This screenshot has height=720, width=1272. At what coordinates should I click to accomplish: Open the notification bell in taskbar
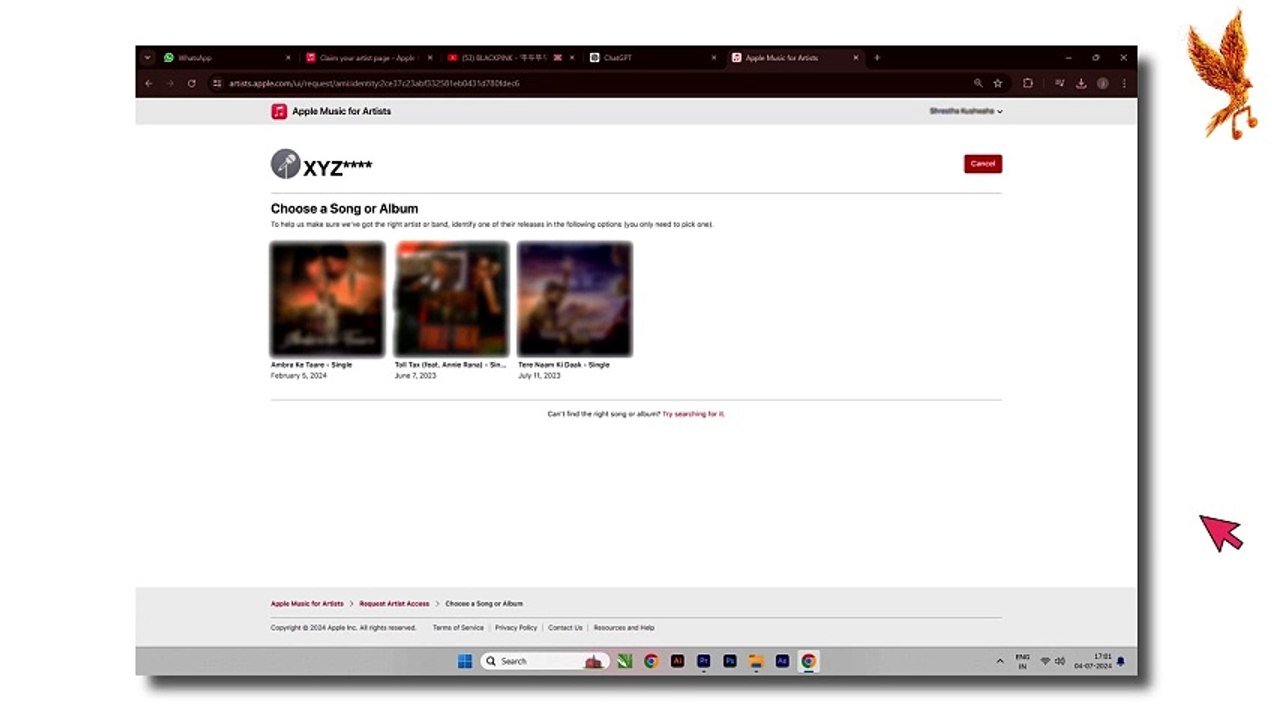click(x=1121, y=661)
